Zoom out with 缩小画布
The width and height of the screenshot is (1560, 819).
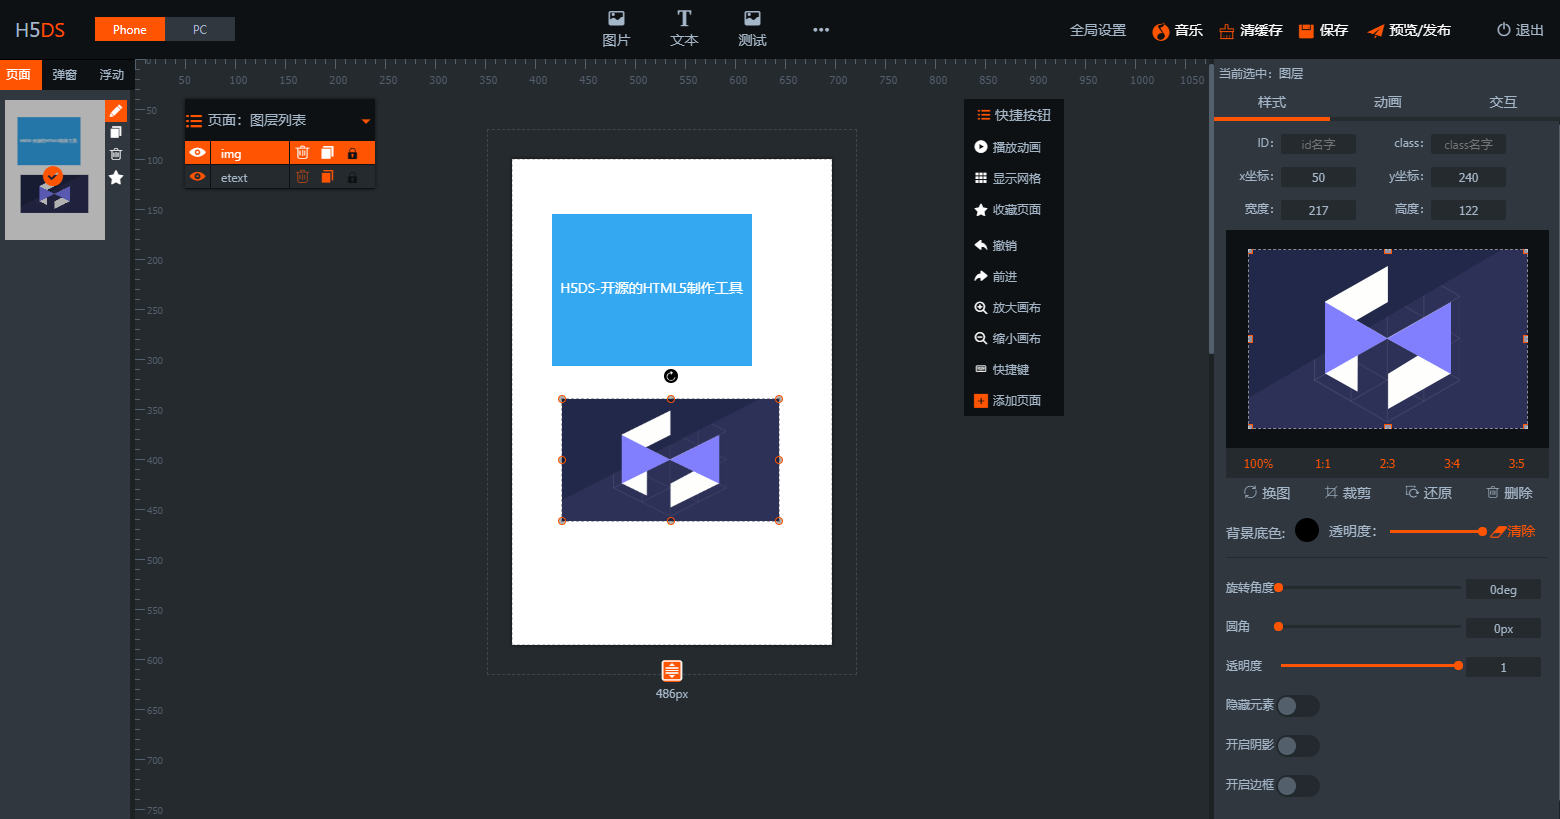[x=1008, y=338]
